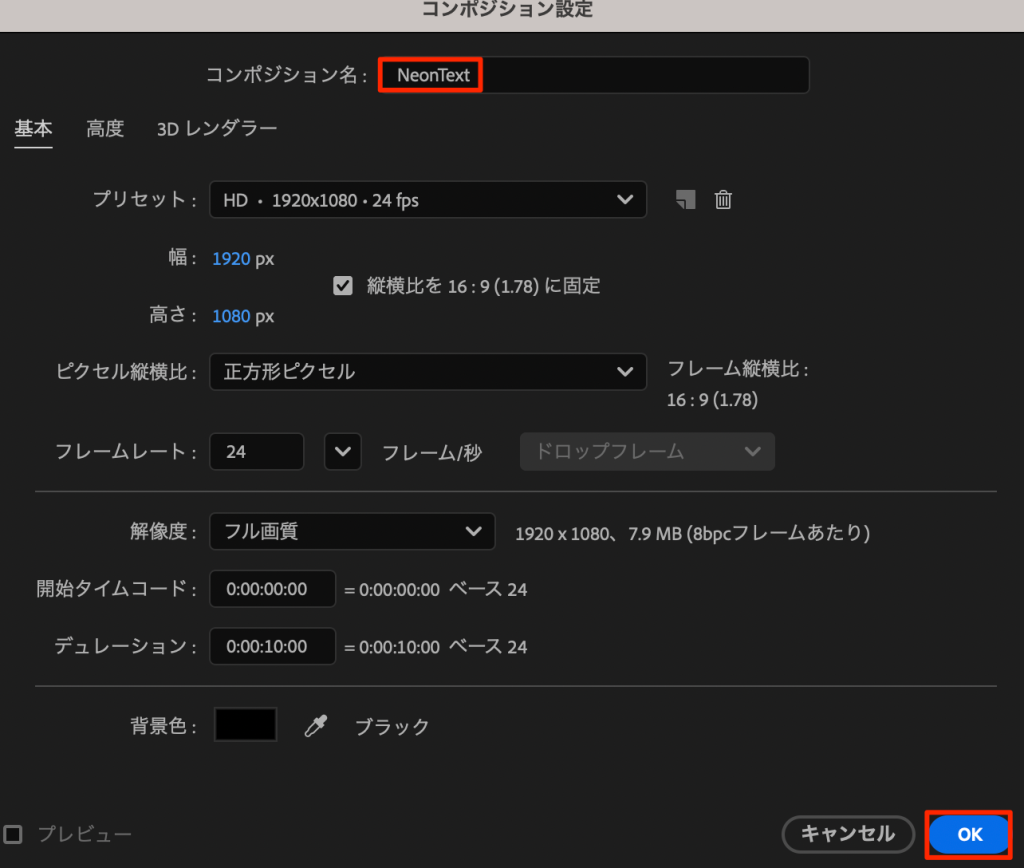Switch to the 高度 tab
This screenshot has width=1024, height=868.
tap(105, 129)
